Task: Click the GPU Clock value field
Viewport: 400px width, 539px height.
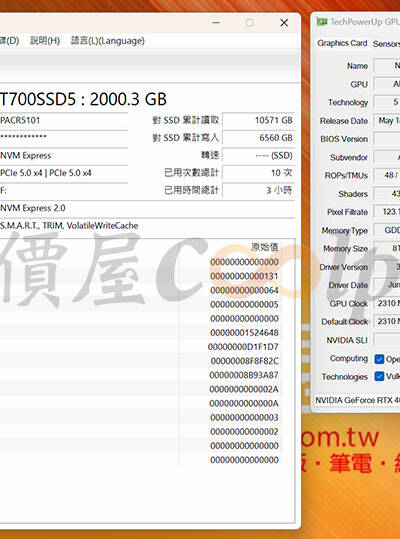Action: (x=387, y=304)
